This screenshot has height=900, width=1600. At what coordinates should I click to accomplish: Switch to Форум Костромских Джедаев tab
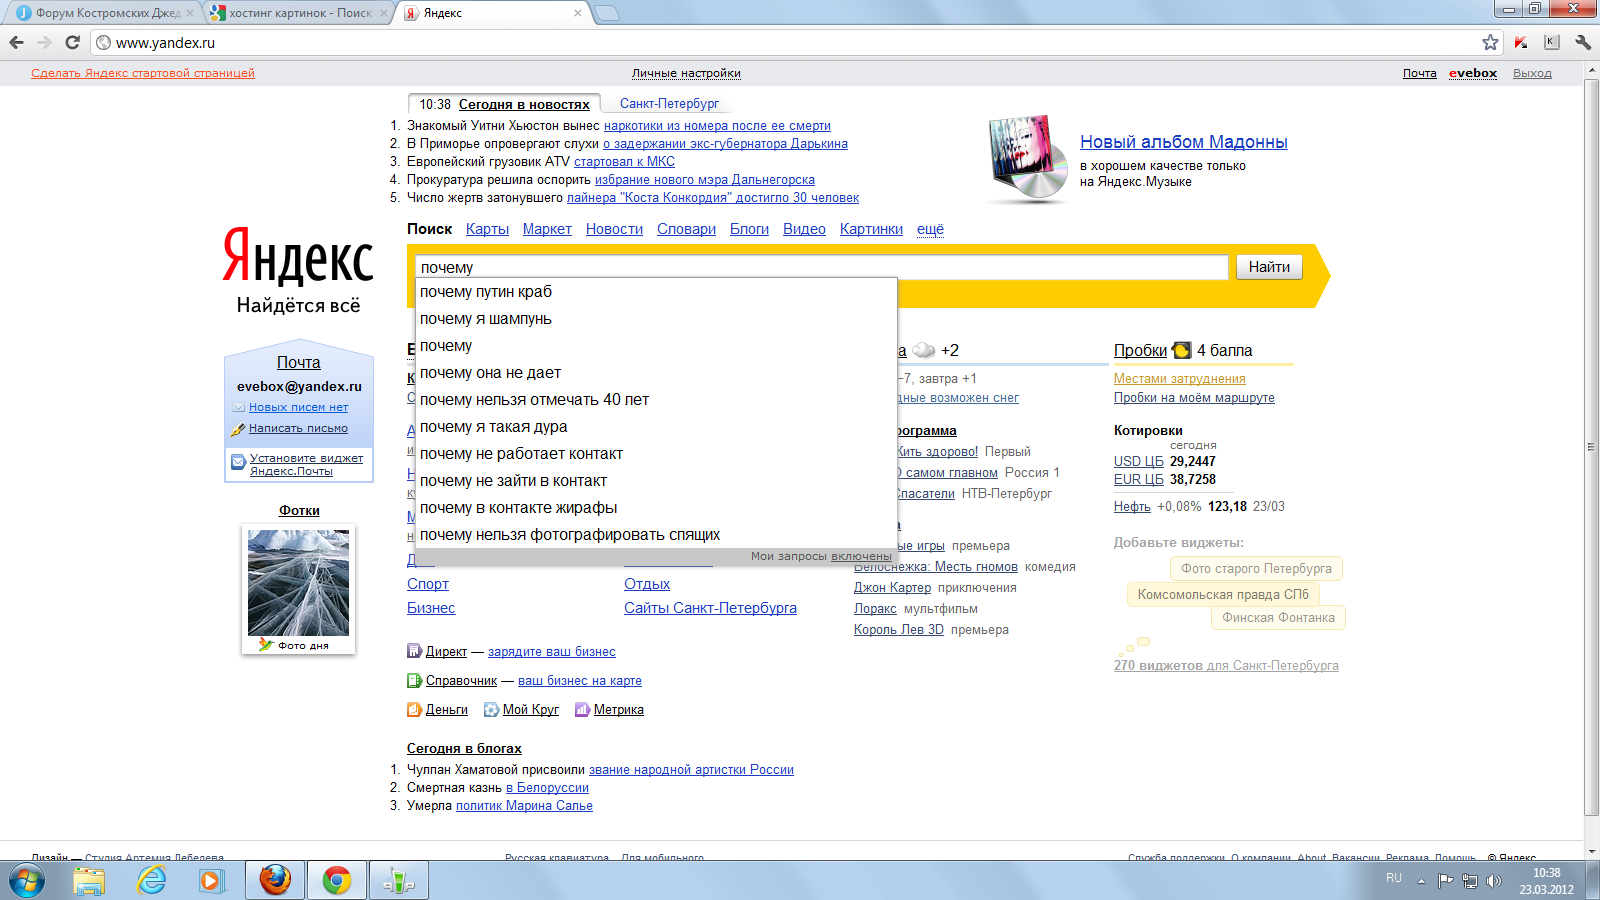pyautogui.click(x=107, y=13)
